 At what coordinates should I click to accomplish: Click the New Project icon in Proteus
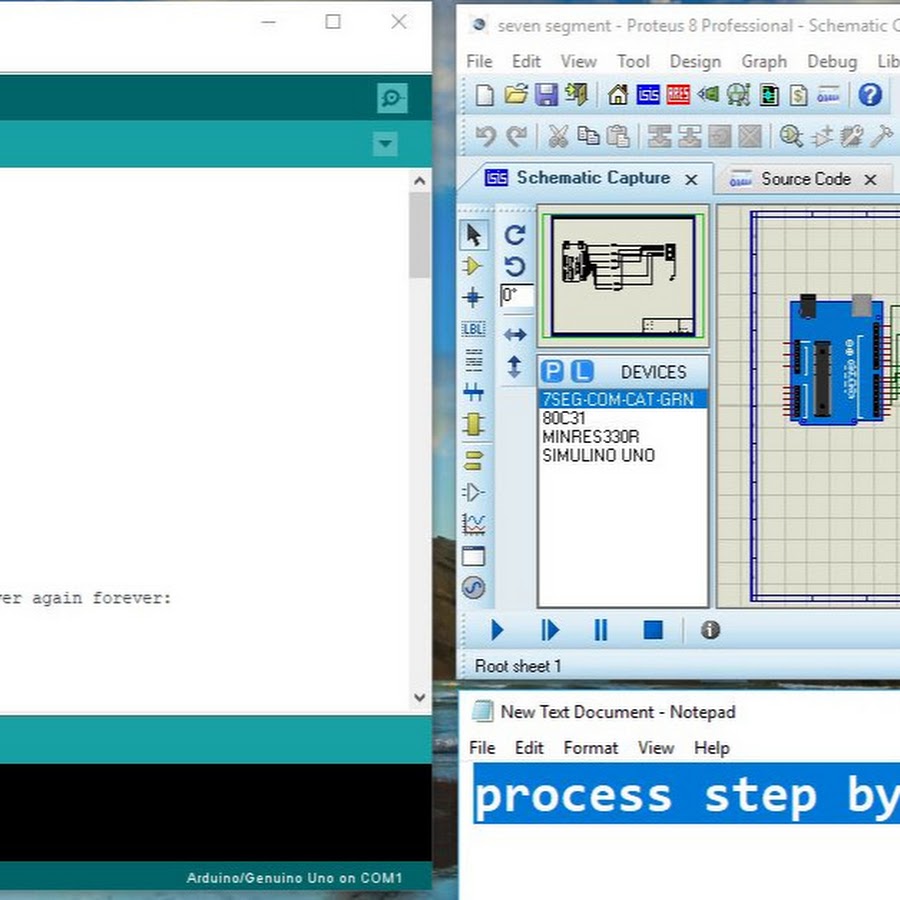pyautogui.click(x=485, y=95)
